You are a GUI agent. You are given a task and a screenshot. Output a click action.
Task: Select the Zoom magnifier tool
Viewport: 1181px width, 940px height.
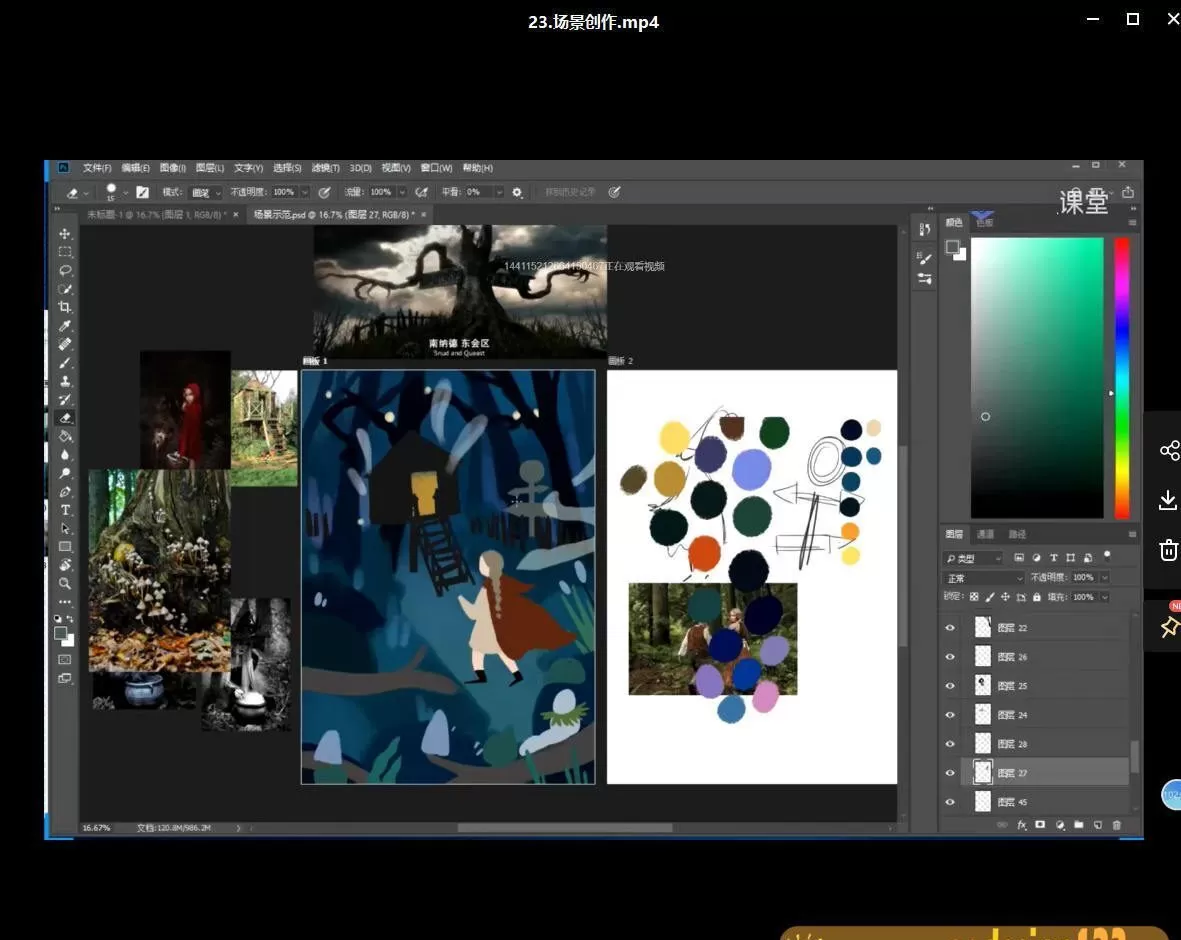click(x=65, y=583)
